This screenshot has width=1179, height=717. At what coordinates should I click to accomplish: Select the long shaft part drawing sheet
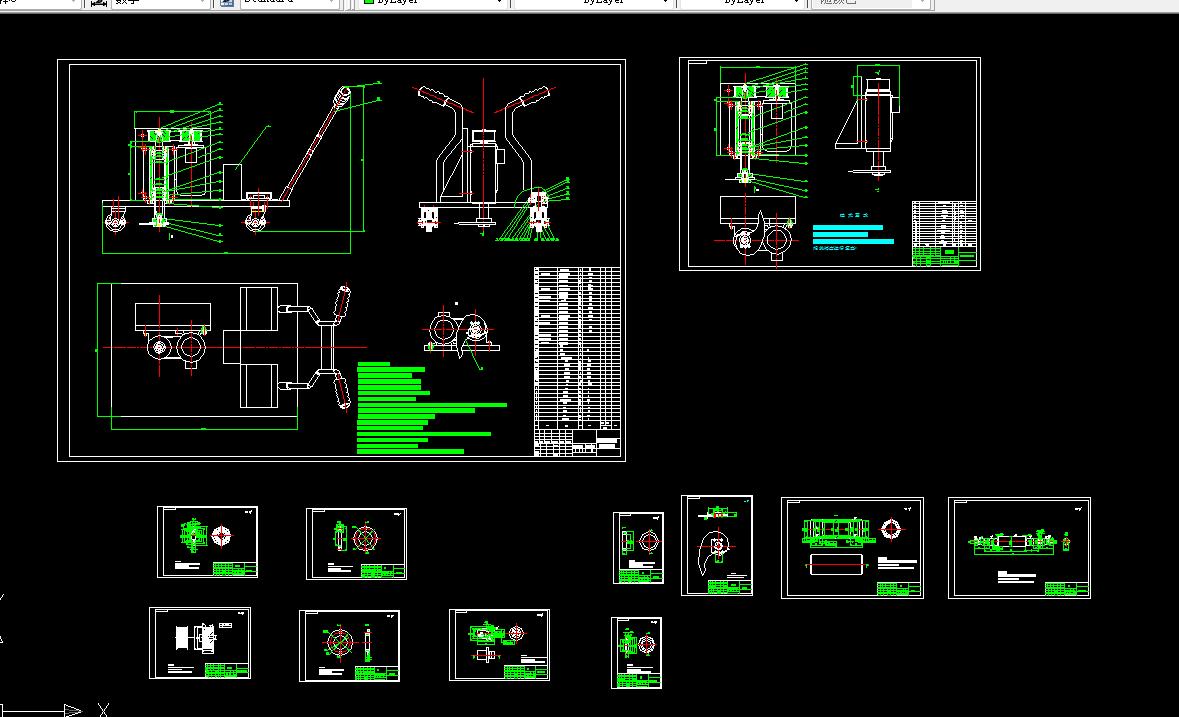coord(1019,548)
